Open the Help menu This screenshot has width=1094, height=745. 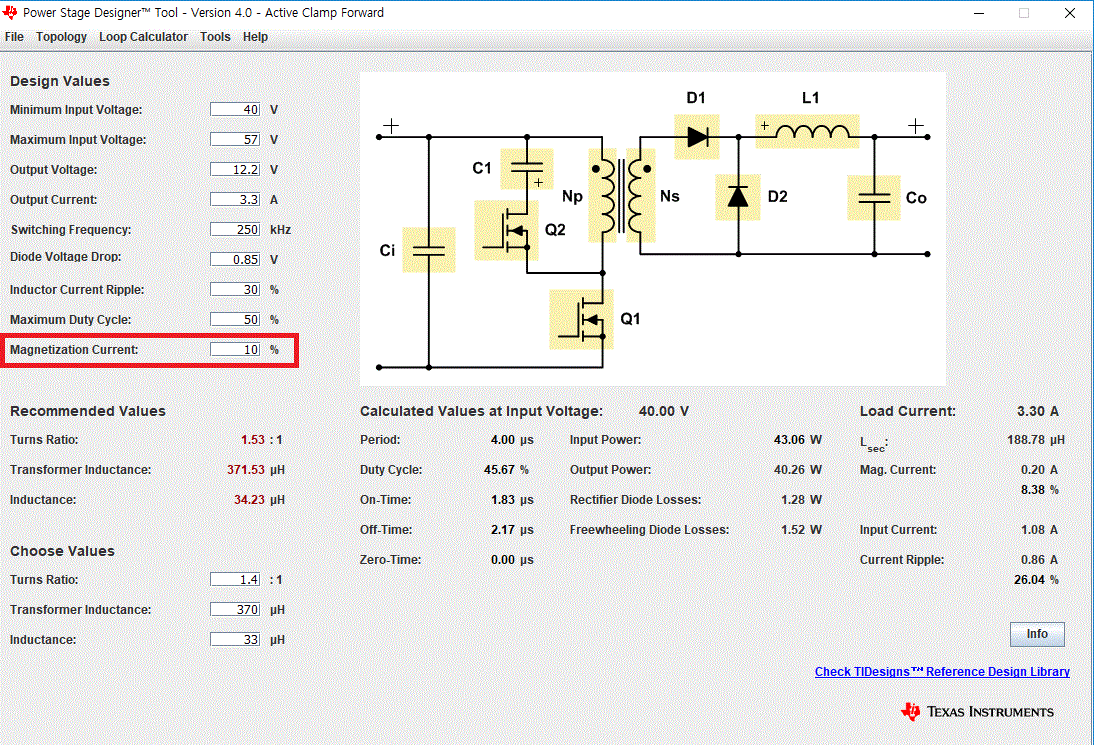point(255,36)
